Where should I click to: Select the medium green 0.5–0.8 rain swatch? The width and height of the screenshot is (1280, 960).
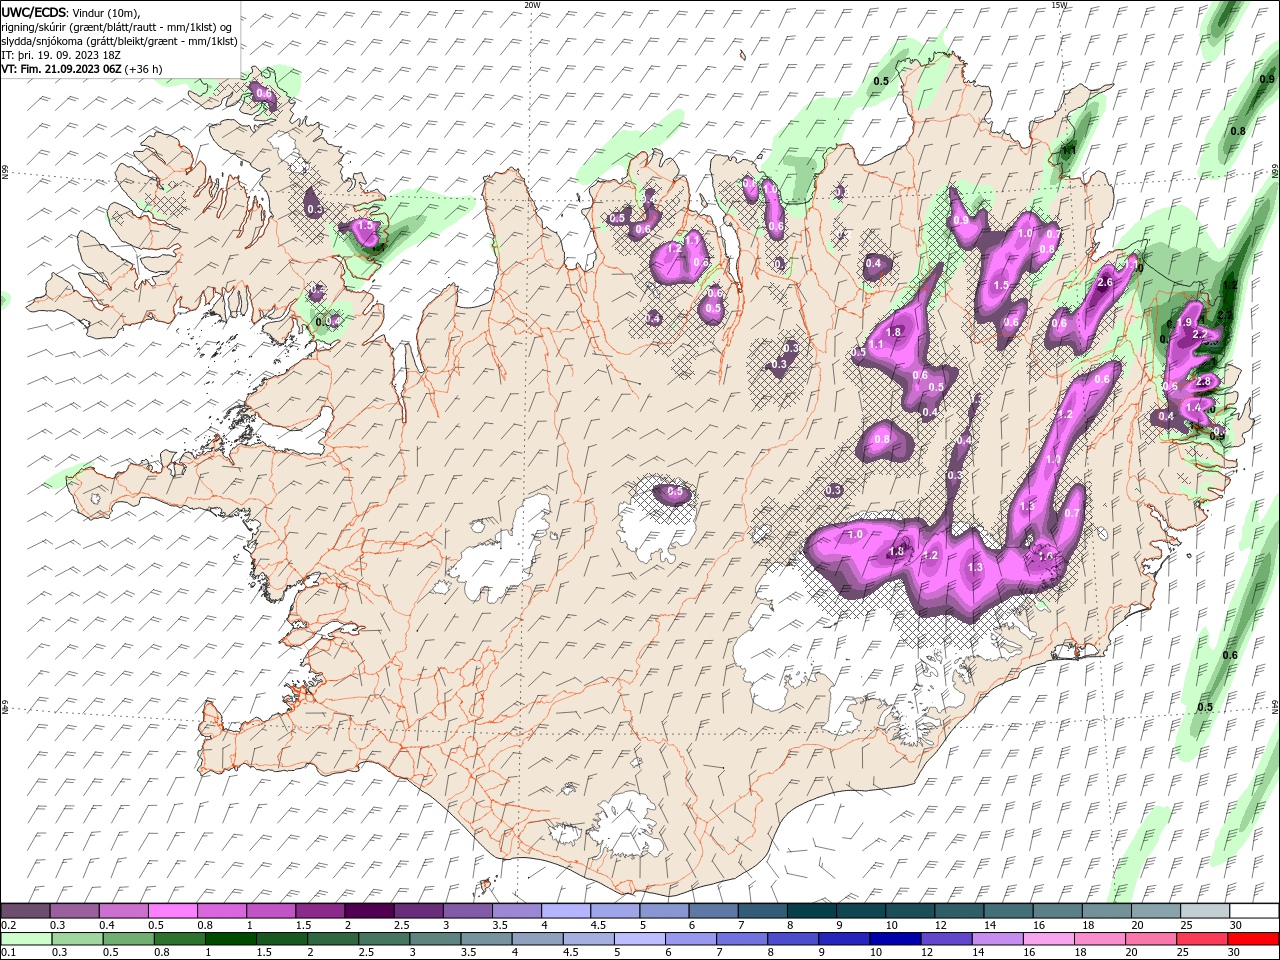[128, 939]
